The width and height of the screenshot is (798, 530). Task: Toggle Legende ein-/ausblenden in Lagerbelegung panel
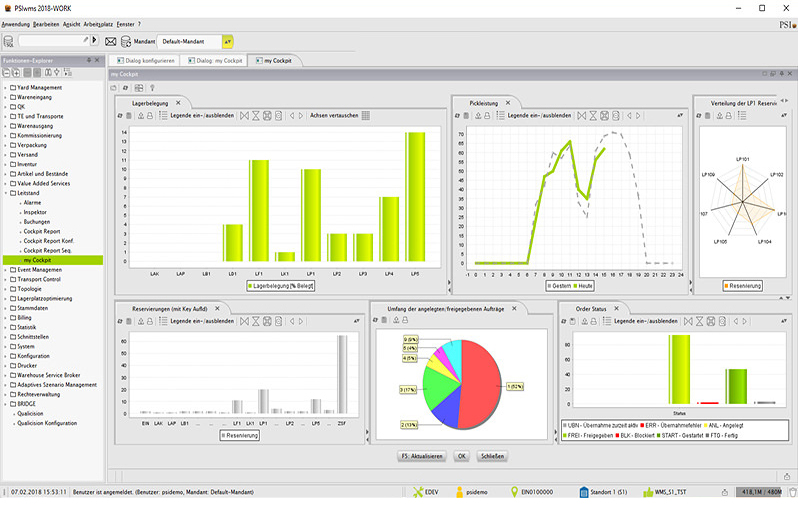[202, 115]
